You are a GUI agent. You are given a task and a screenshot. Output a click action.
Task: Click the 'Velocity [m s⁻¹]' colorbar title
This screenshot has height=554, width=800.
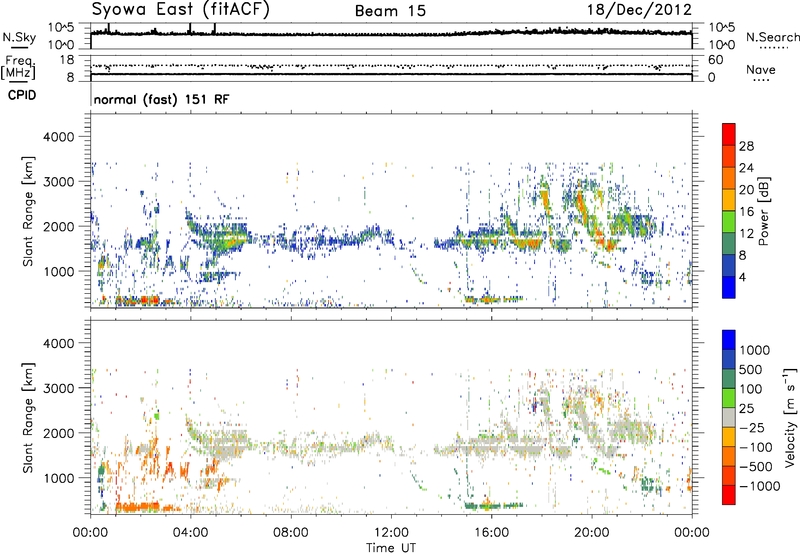790,416
